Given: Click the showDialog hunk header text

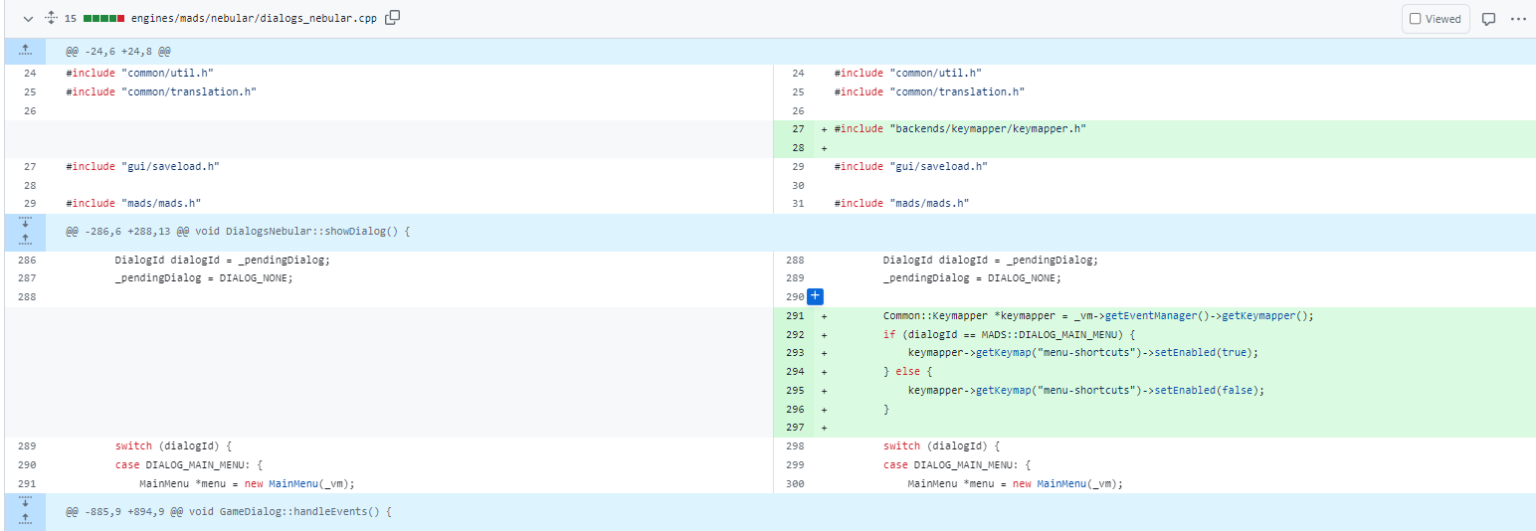Looking at the screenshot, I should coord(238,232).
